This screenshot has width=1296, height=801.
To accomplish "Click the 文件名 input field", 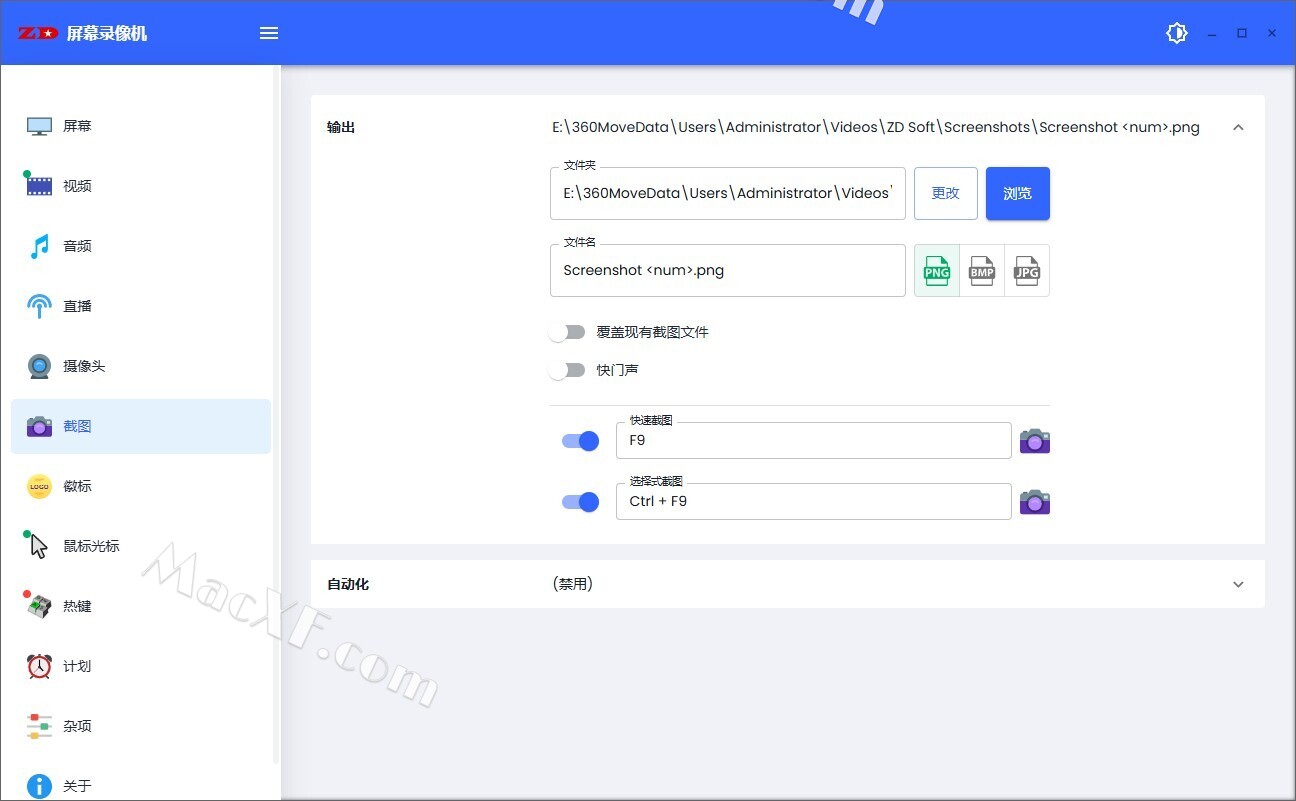I will 727,271.
